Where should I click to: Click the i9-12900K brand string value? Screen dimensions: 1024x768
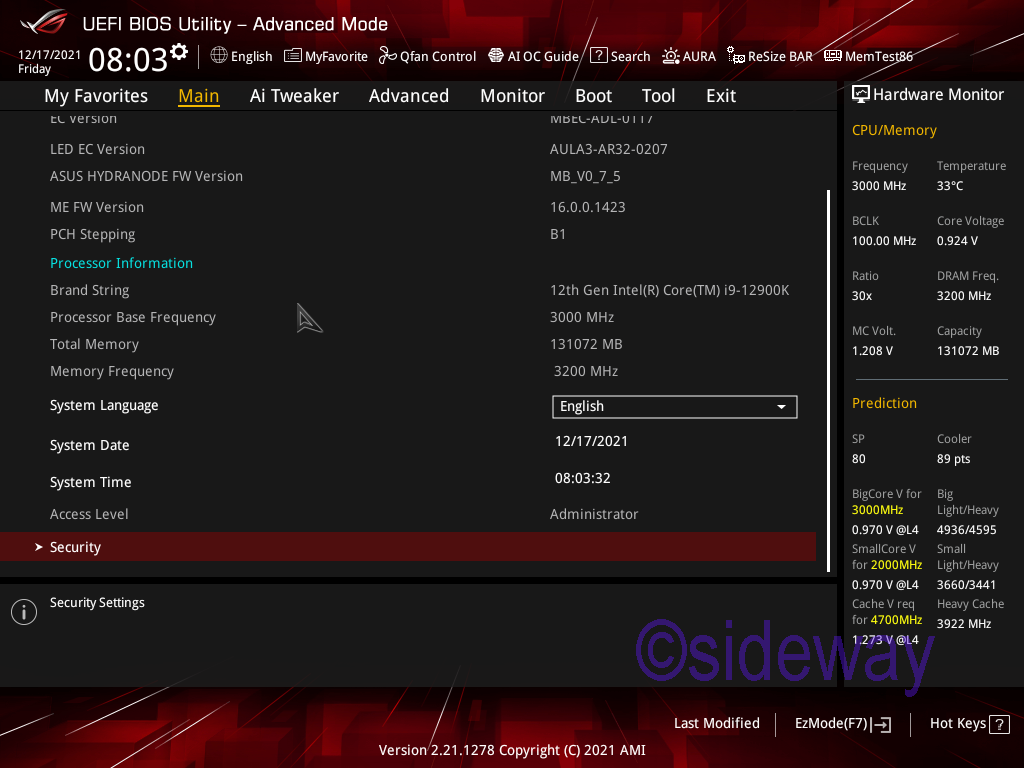pyautogui.click(x=669, y=290)
